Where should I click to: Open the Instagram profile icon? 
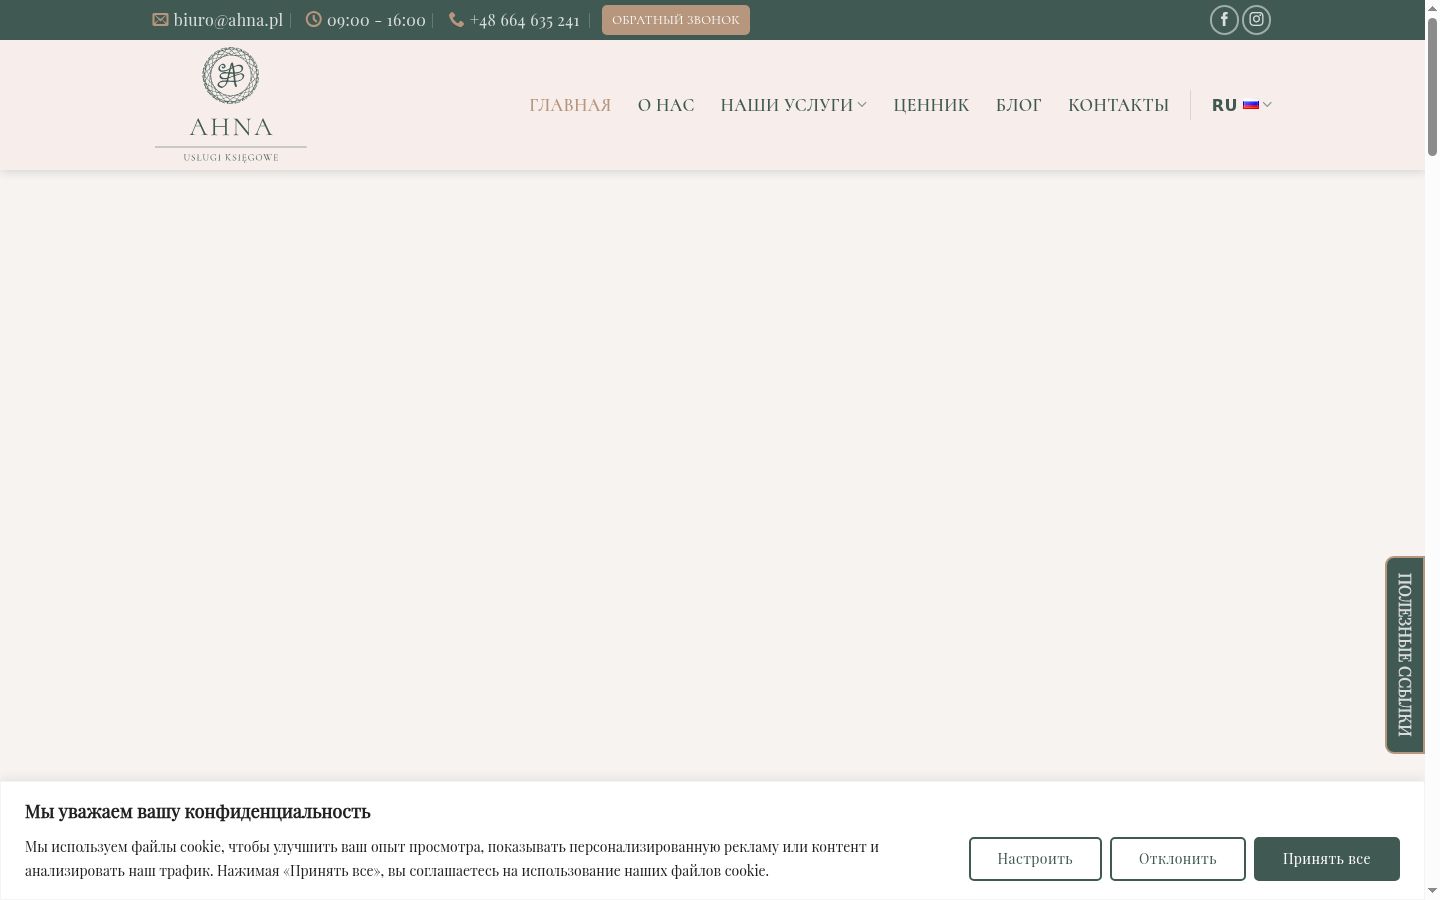click(x=1256, y=20)
